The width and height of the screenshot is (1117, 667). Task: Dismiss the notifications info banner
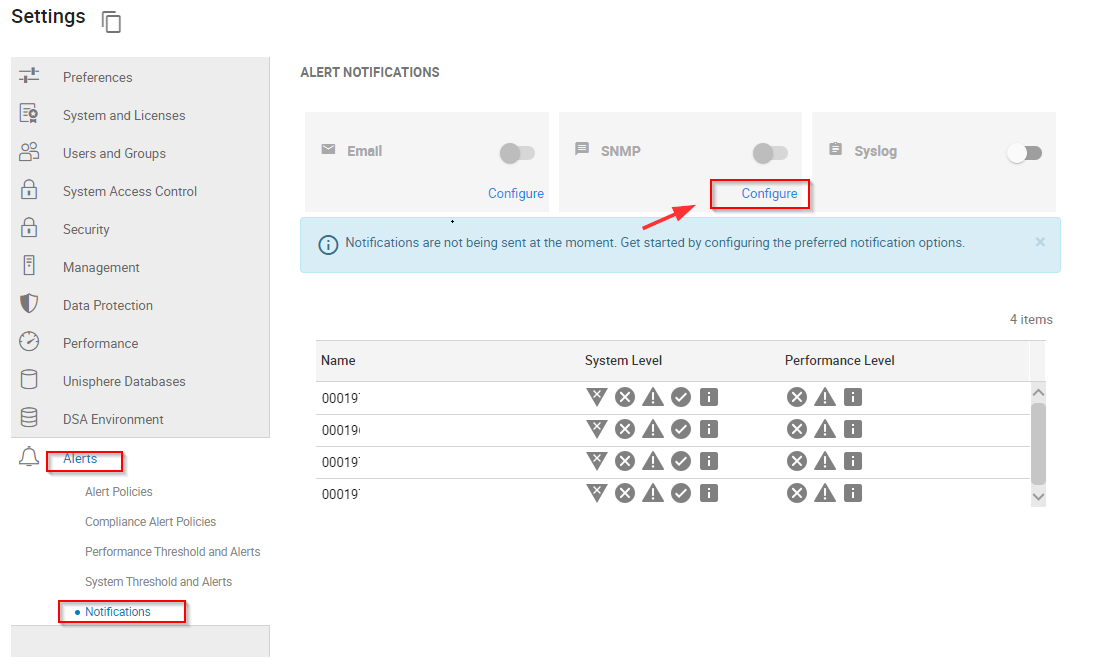click(1040, 242)
